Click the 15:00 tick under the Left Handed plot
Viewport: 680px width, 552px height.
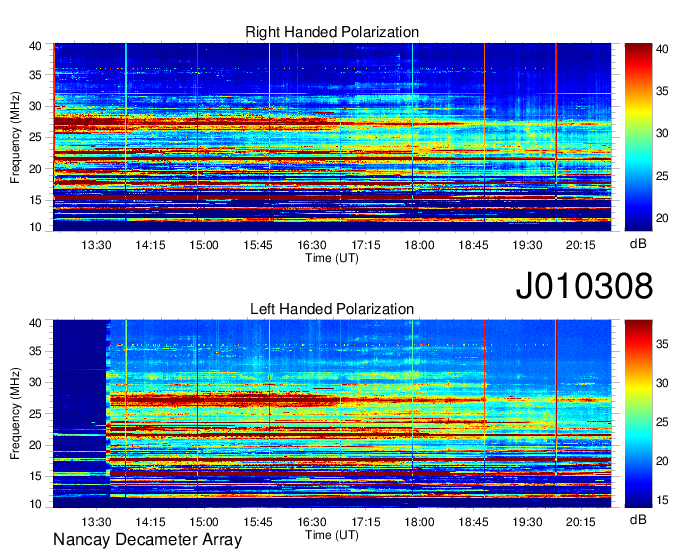tap(204, 522)
